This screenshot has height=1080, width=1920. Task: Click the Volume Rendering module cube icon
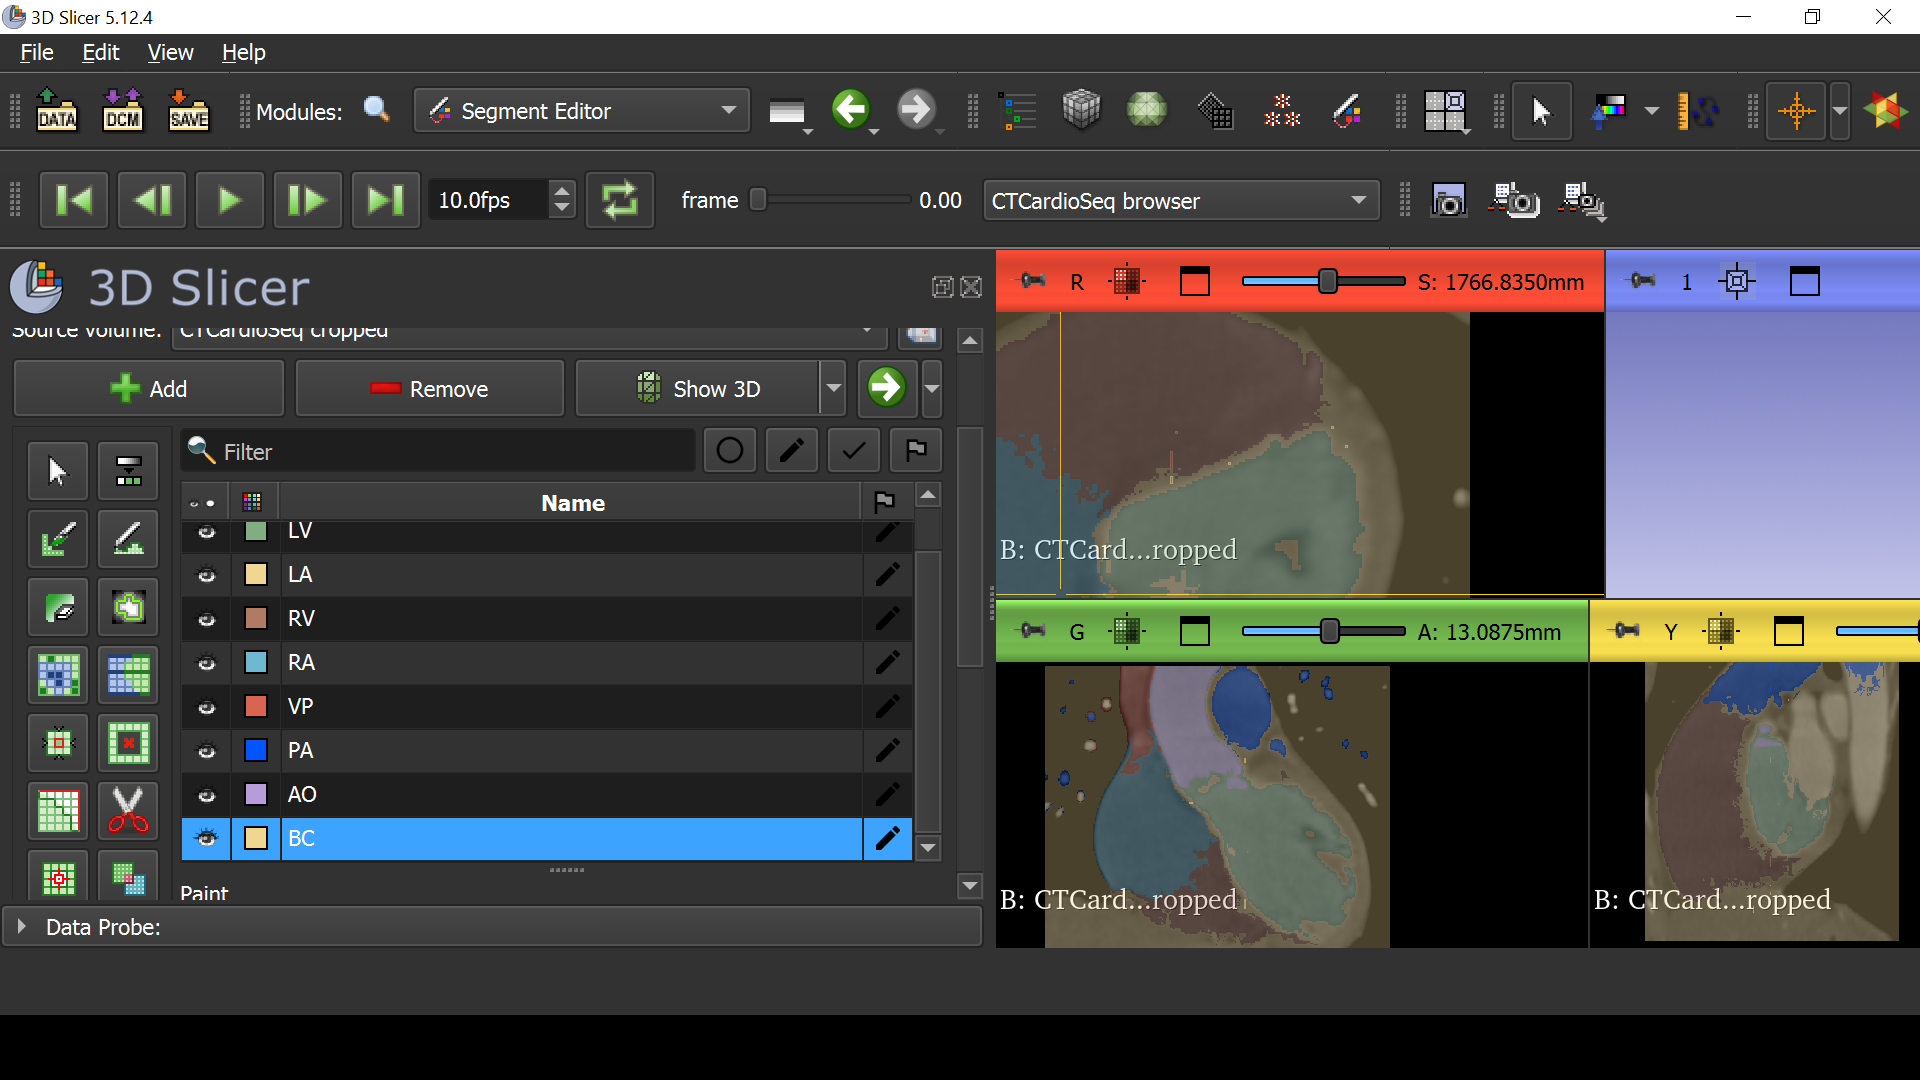(x=1081, y=110)
